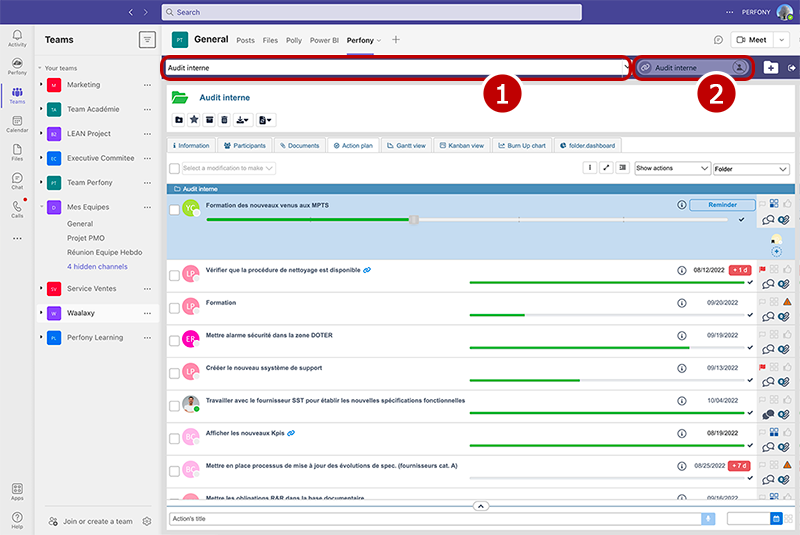
Task: Click the add new folder plus icon
Action: pyautogui.click(x=770, y=68)
